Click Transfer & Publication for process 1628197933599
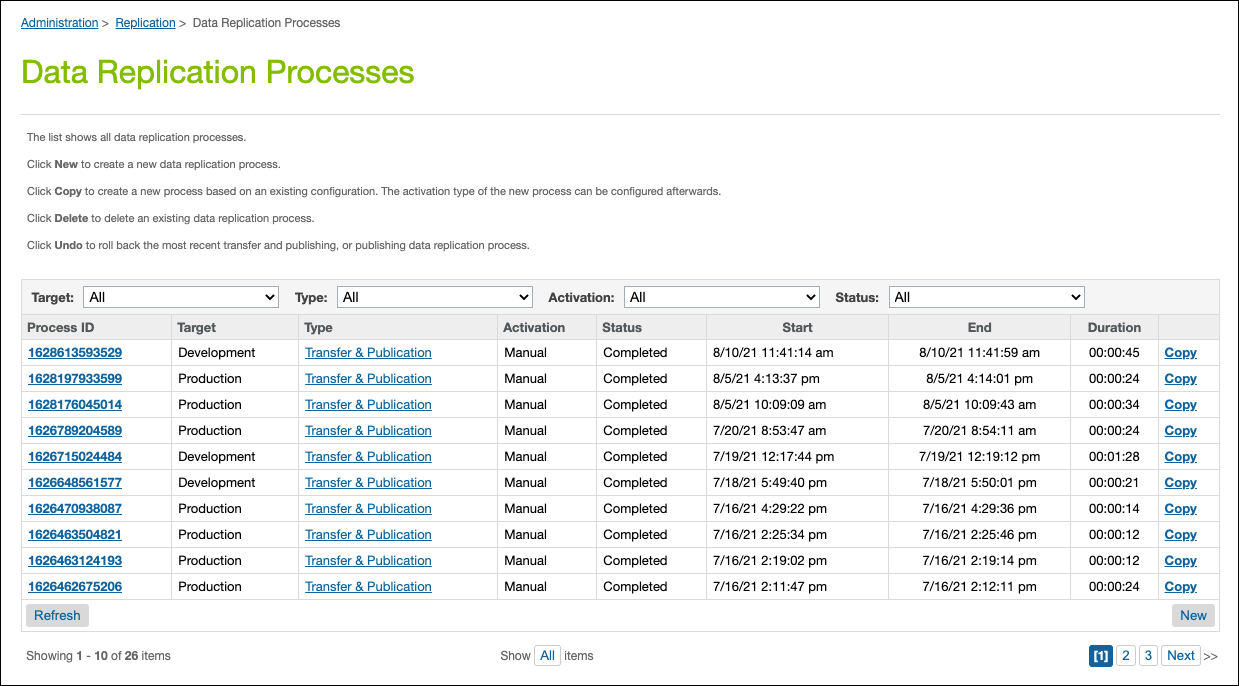The image size is (1239, 686). [368, 379]
